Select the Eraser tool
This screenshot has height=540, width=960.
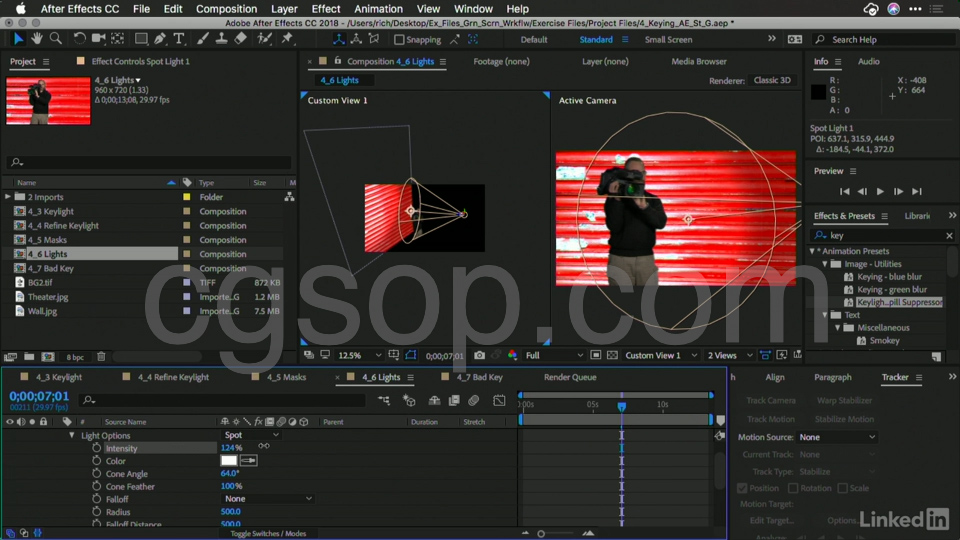241,39
